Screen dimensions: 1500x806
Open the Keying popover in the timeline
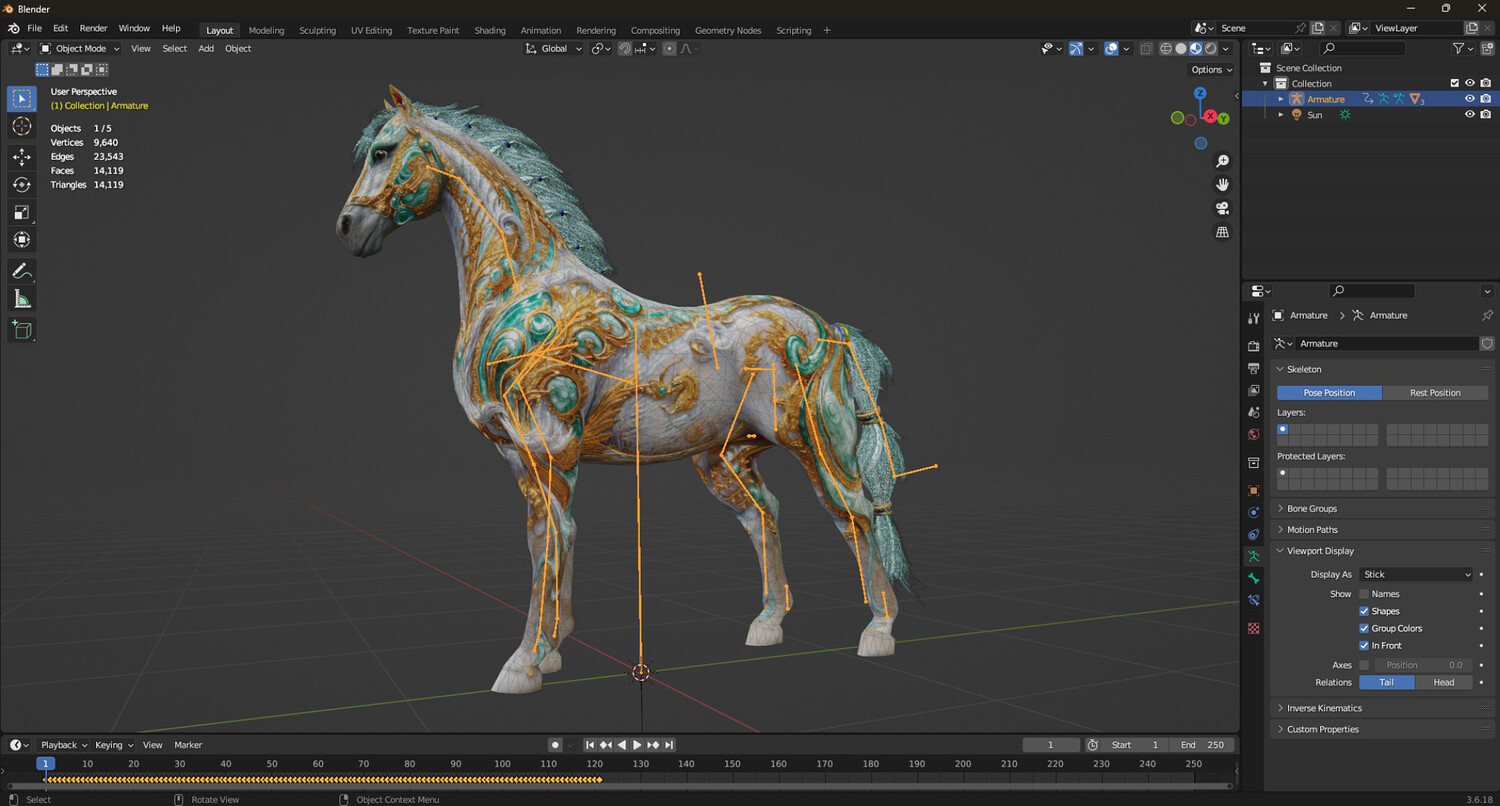point(113,745)
